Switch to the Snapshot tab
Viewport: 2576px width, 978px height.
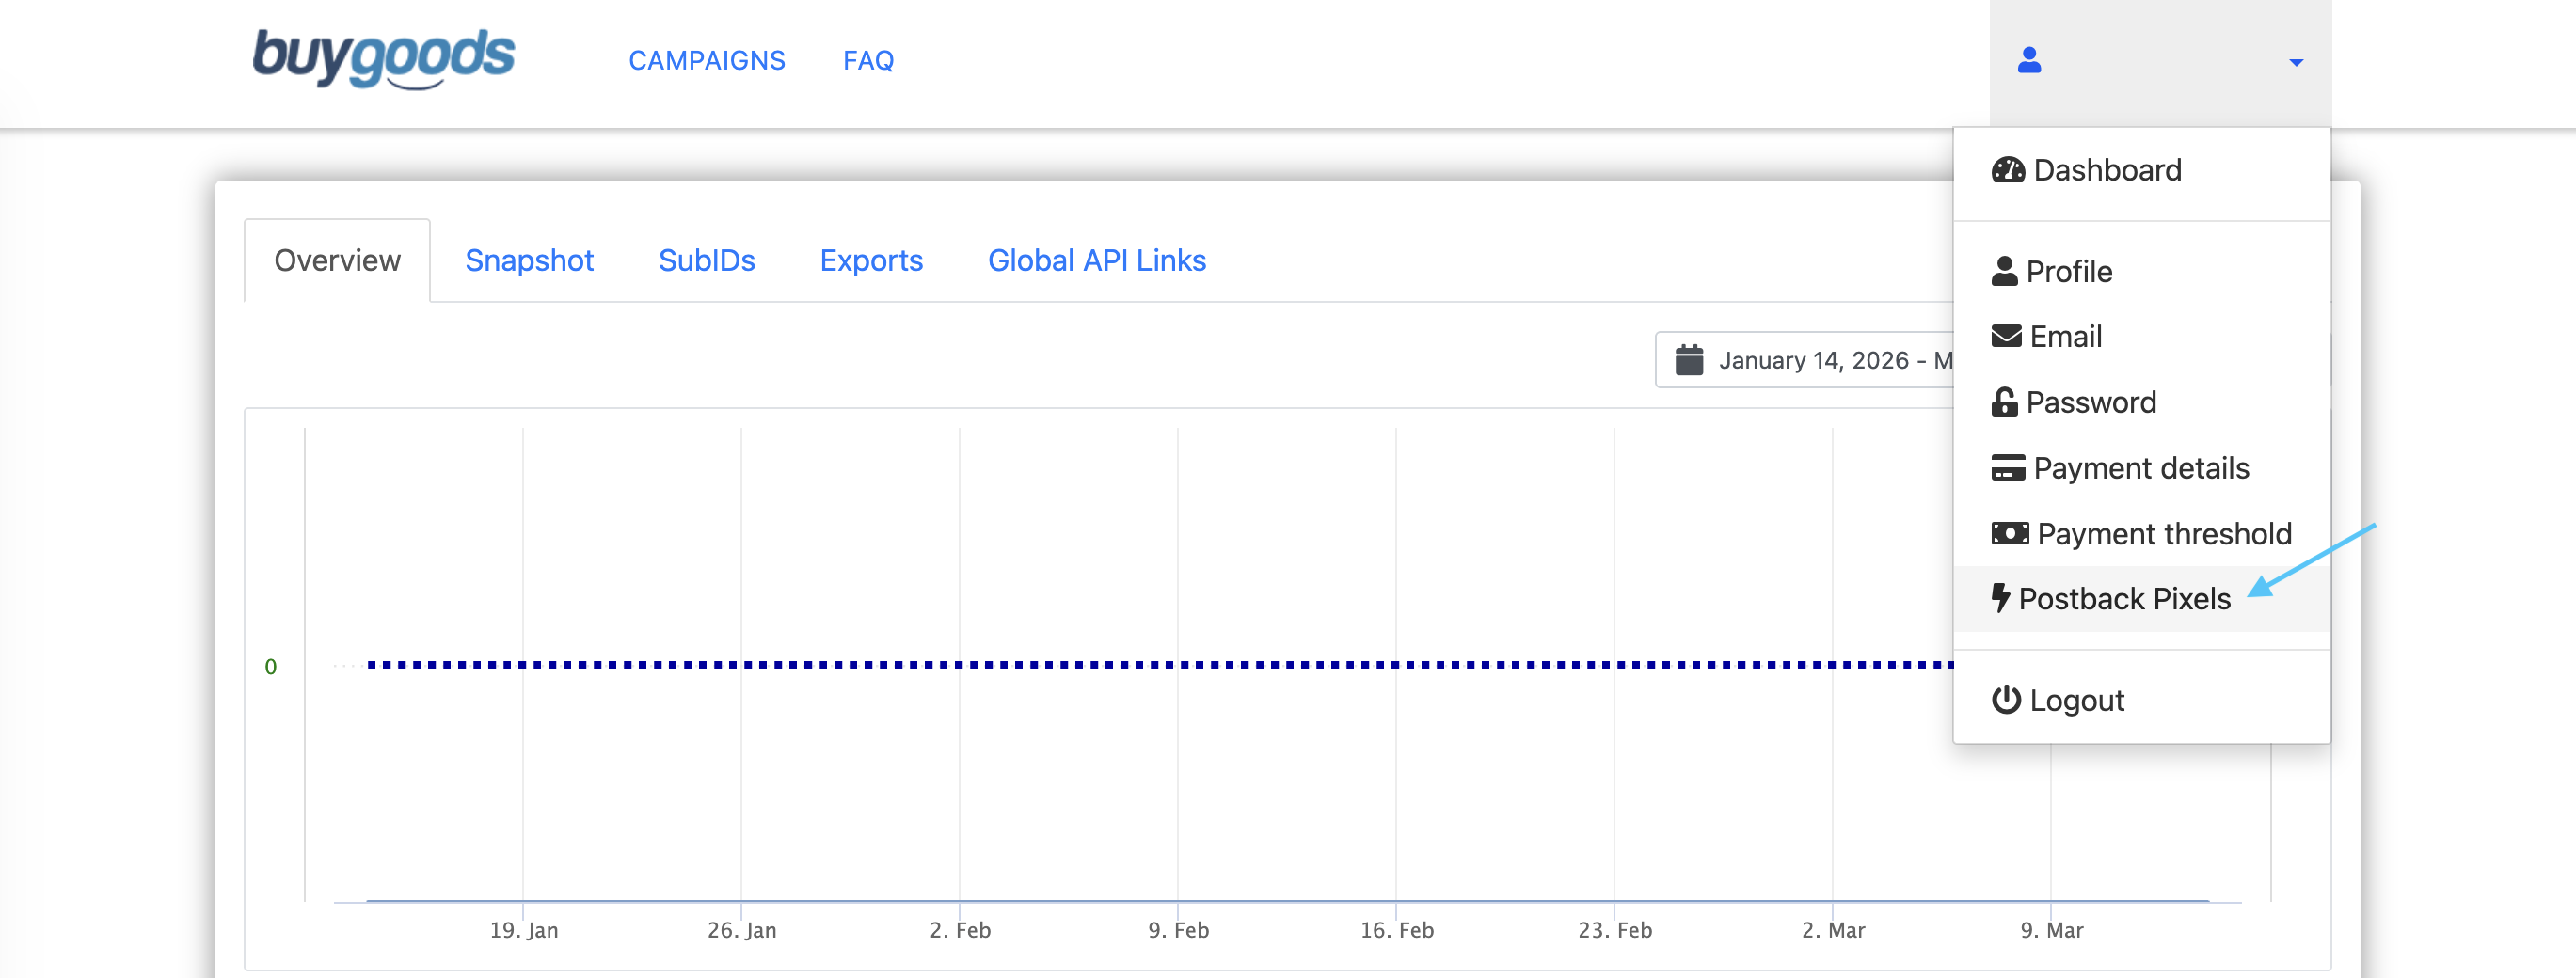(x=529, y=260)
